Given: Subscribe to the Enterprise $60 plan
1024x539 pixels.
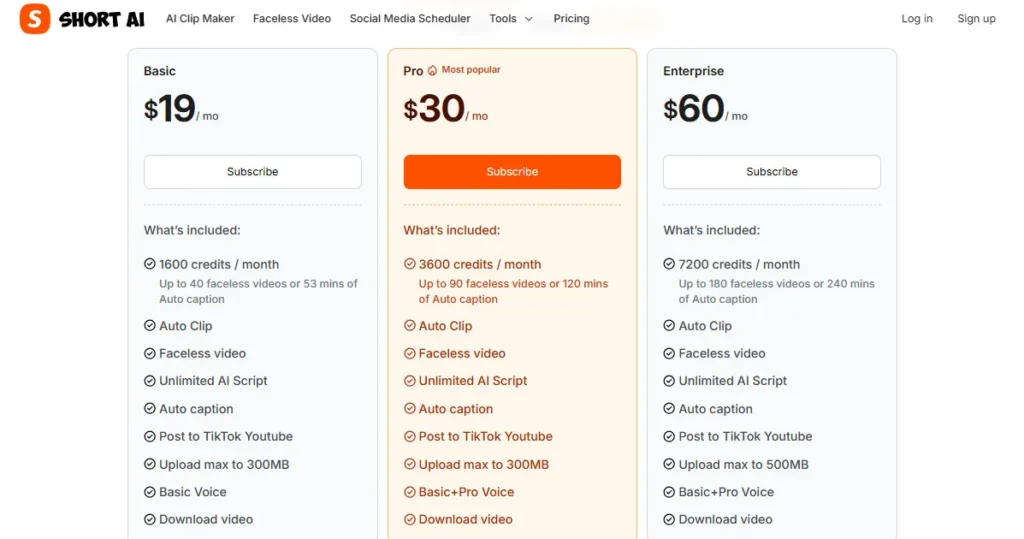Looking at the screenshot, I should pos(772,172).
